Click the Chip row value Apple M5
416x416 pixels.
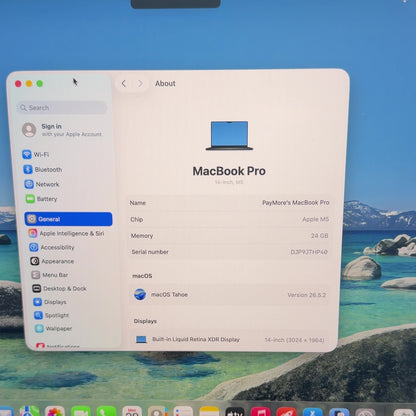[x=315, y=219]
